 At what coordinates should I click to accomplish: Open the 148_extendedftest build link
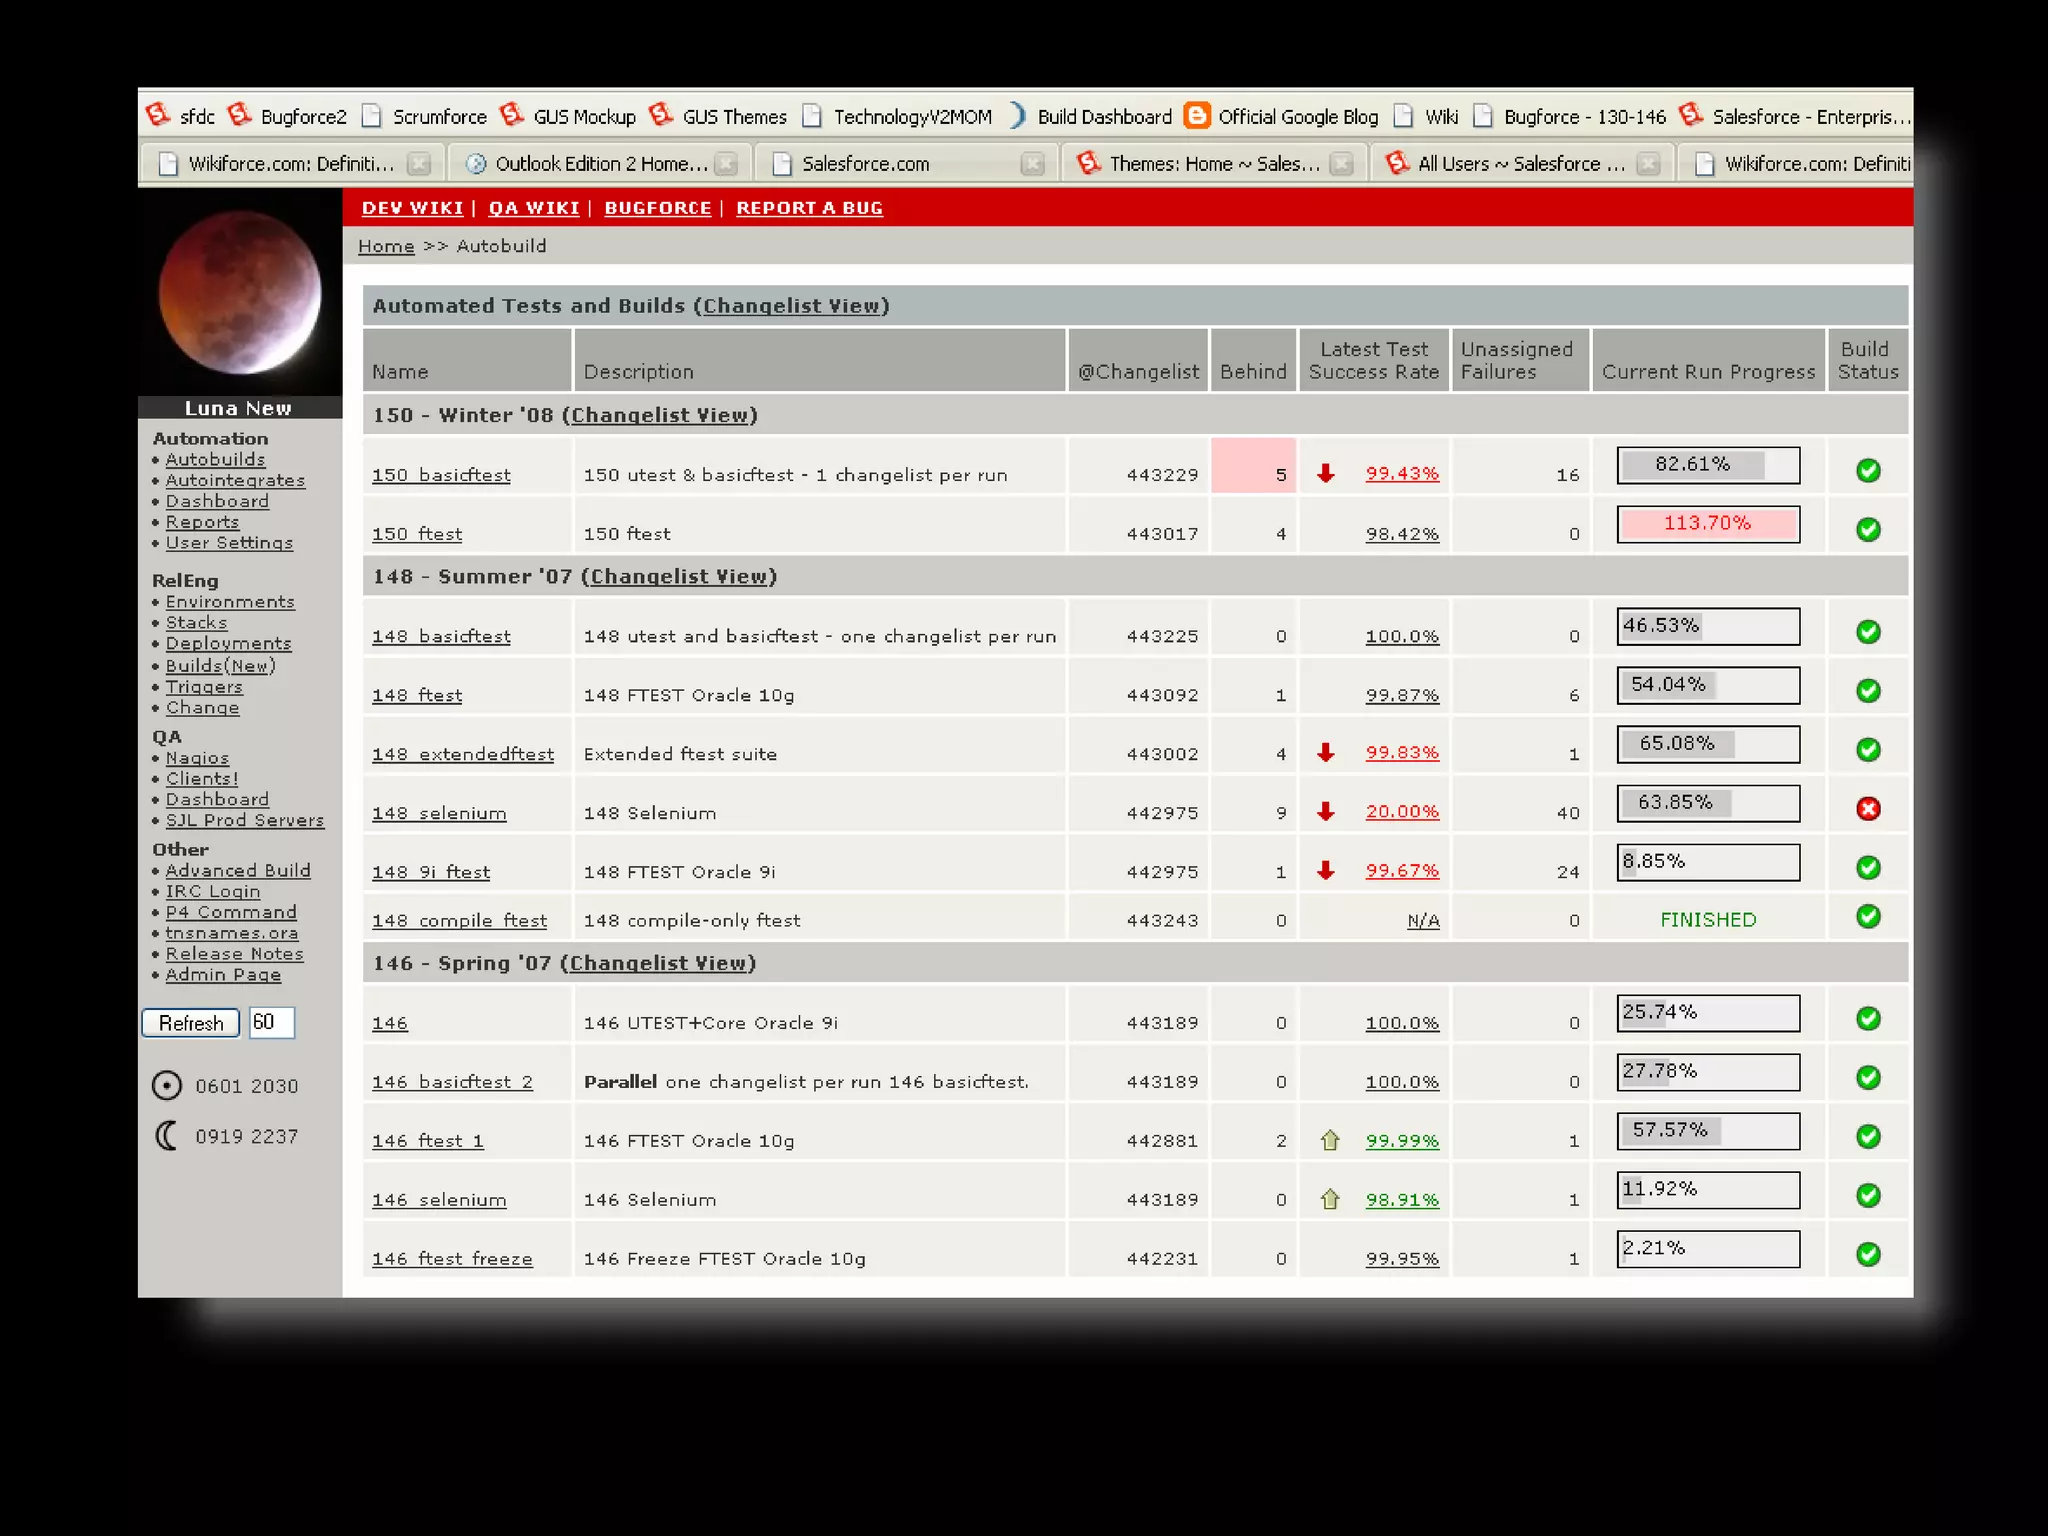coord(463,754)
